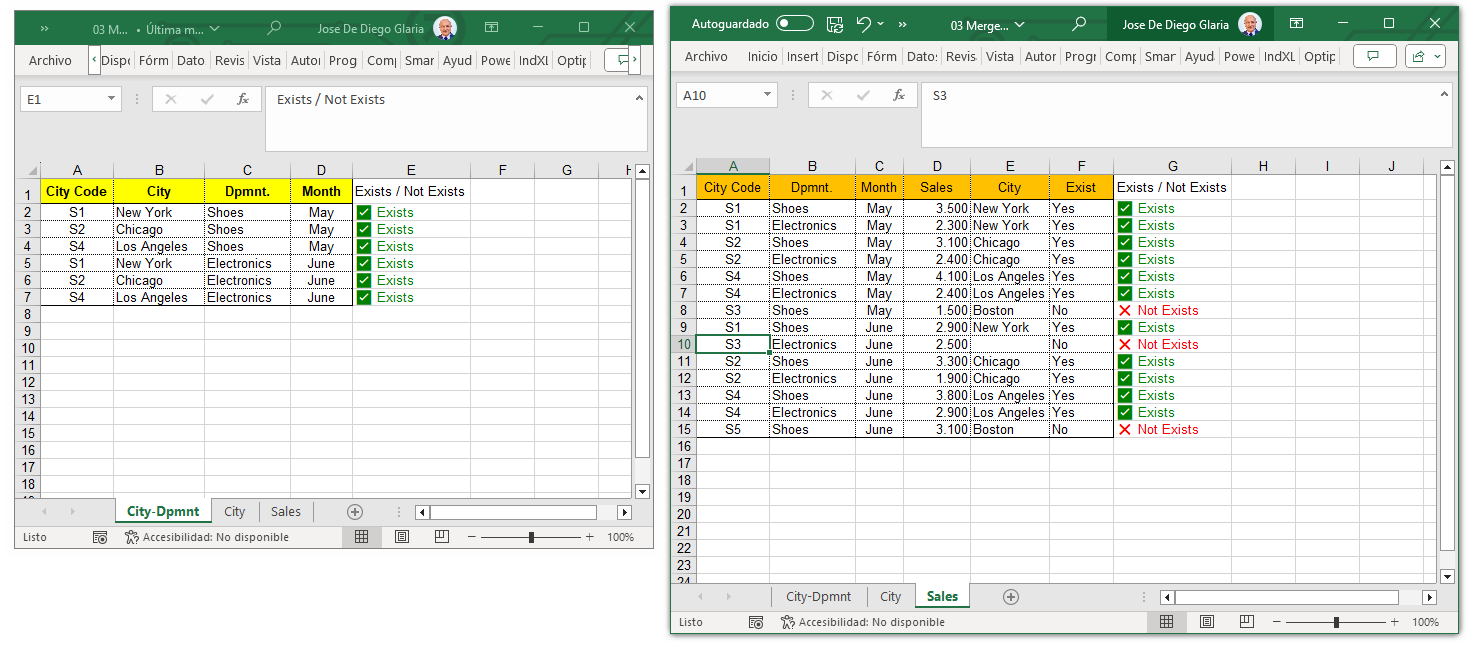Click the Insert Function fx icon in right window
This screenshot has height=646, width=1482.
(x=899, y=95)
